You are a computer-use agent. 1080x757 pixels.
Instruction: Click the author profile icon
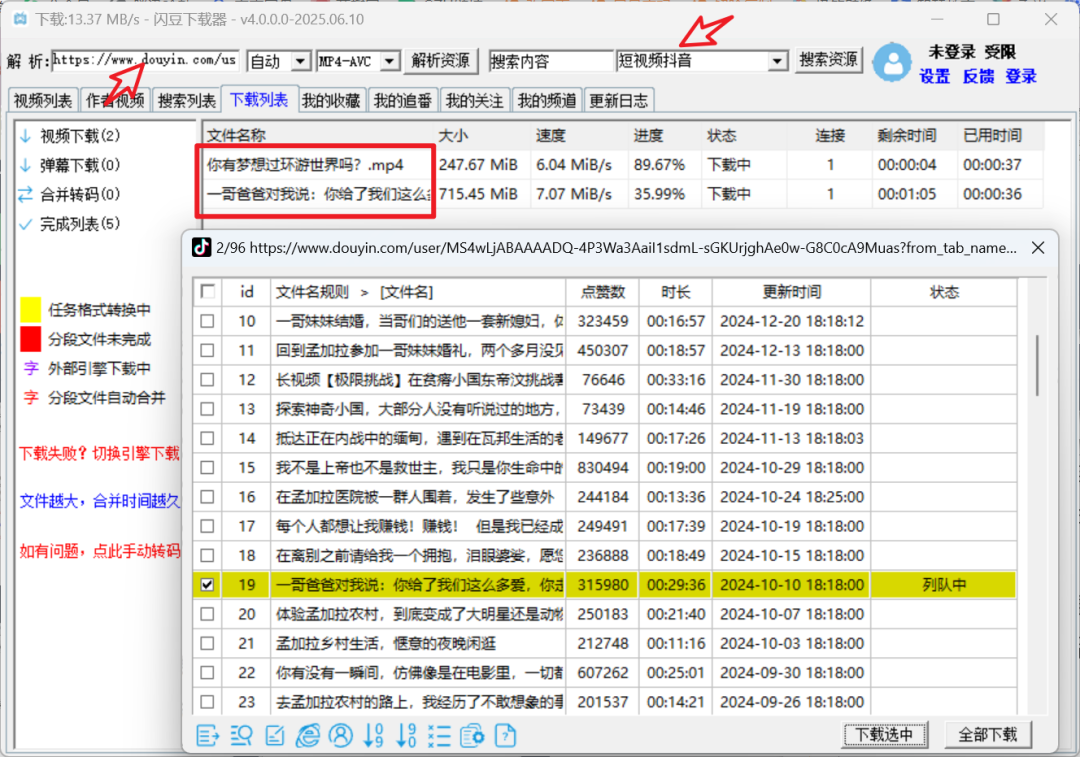coord(341,735)
